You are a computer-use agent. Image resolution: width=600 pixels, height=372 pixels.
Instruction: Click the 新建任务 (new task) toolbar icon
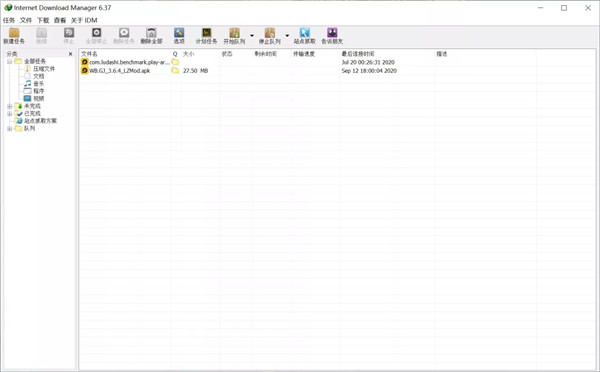pyautogui.click(x=14, y=36)
